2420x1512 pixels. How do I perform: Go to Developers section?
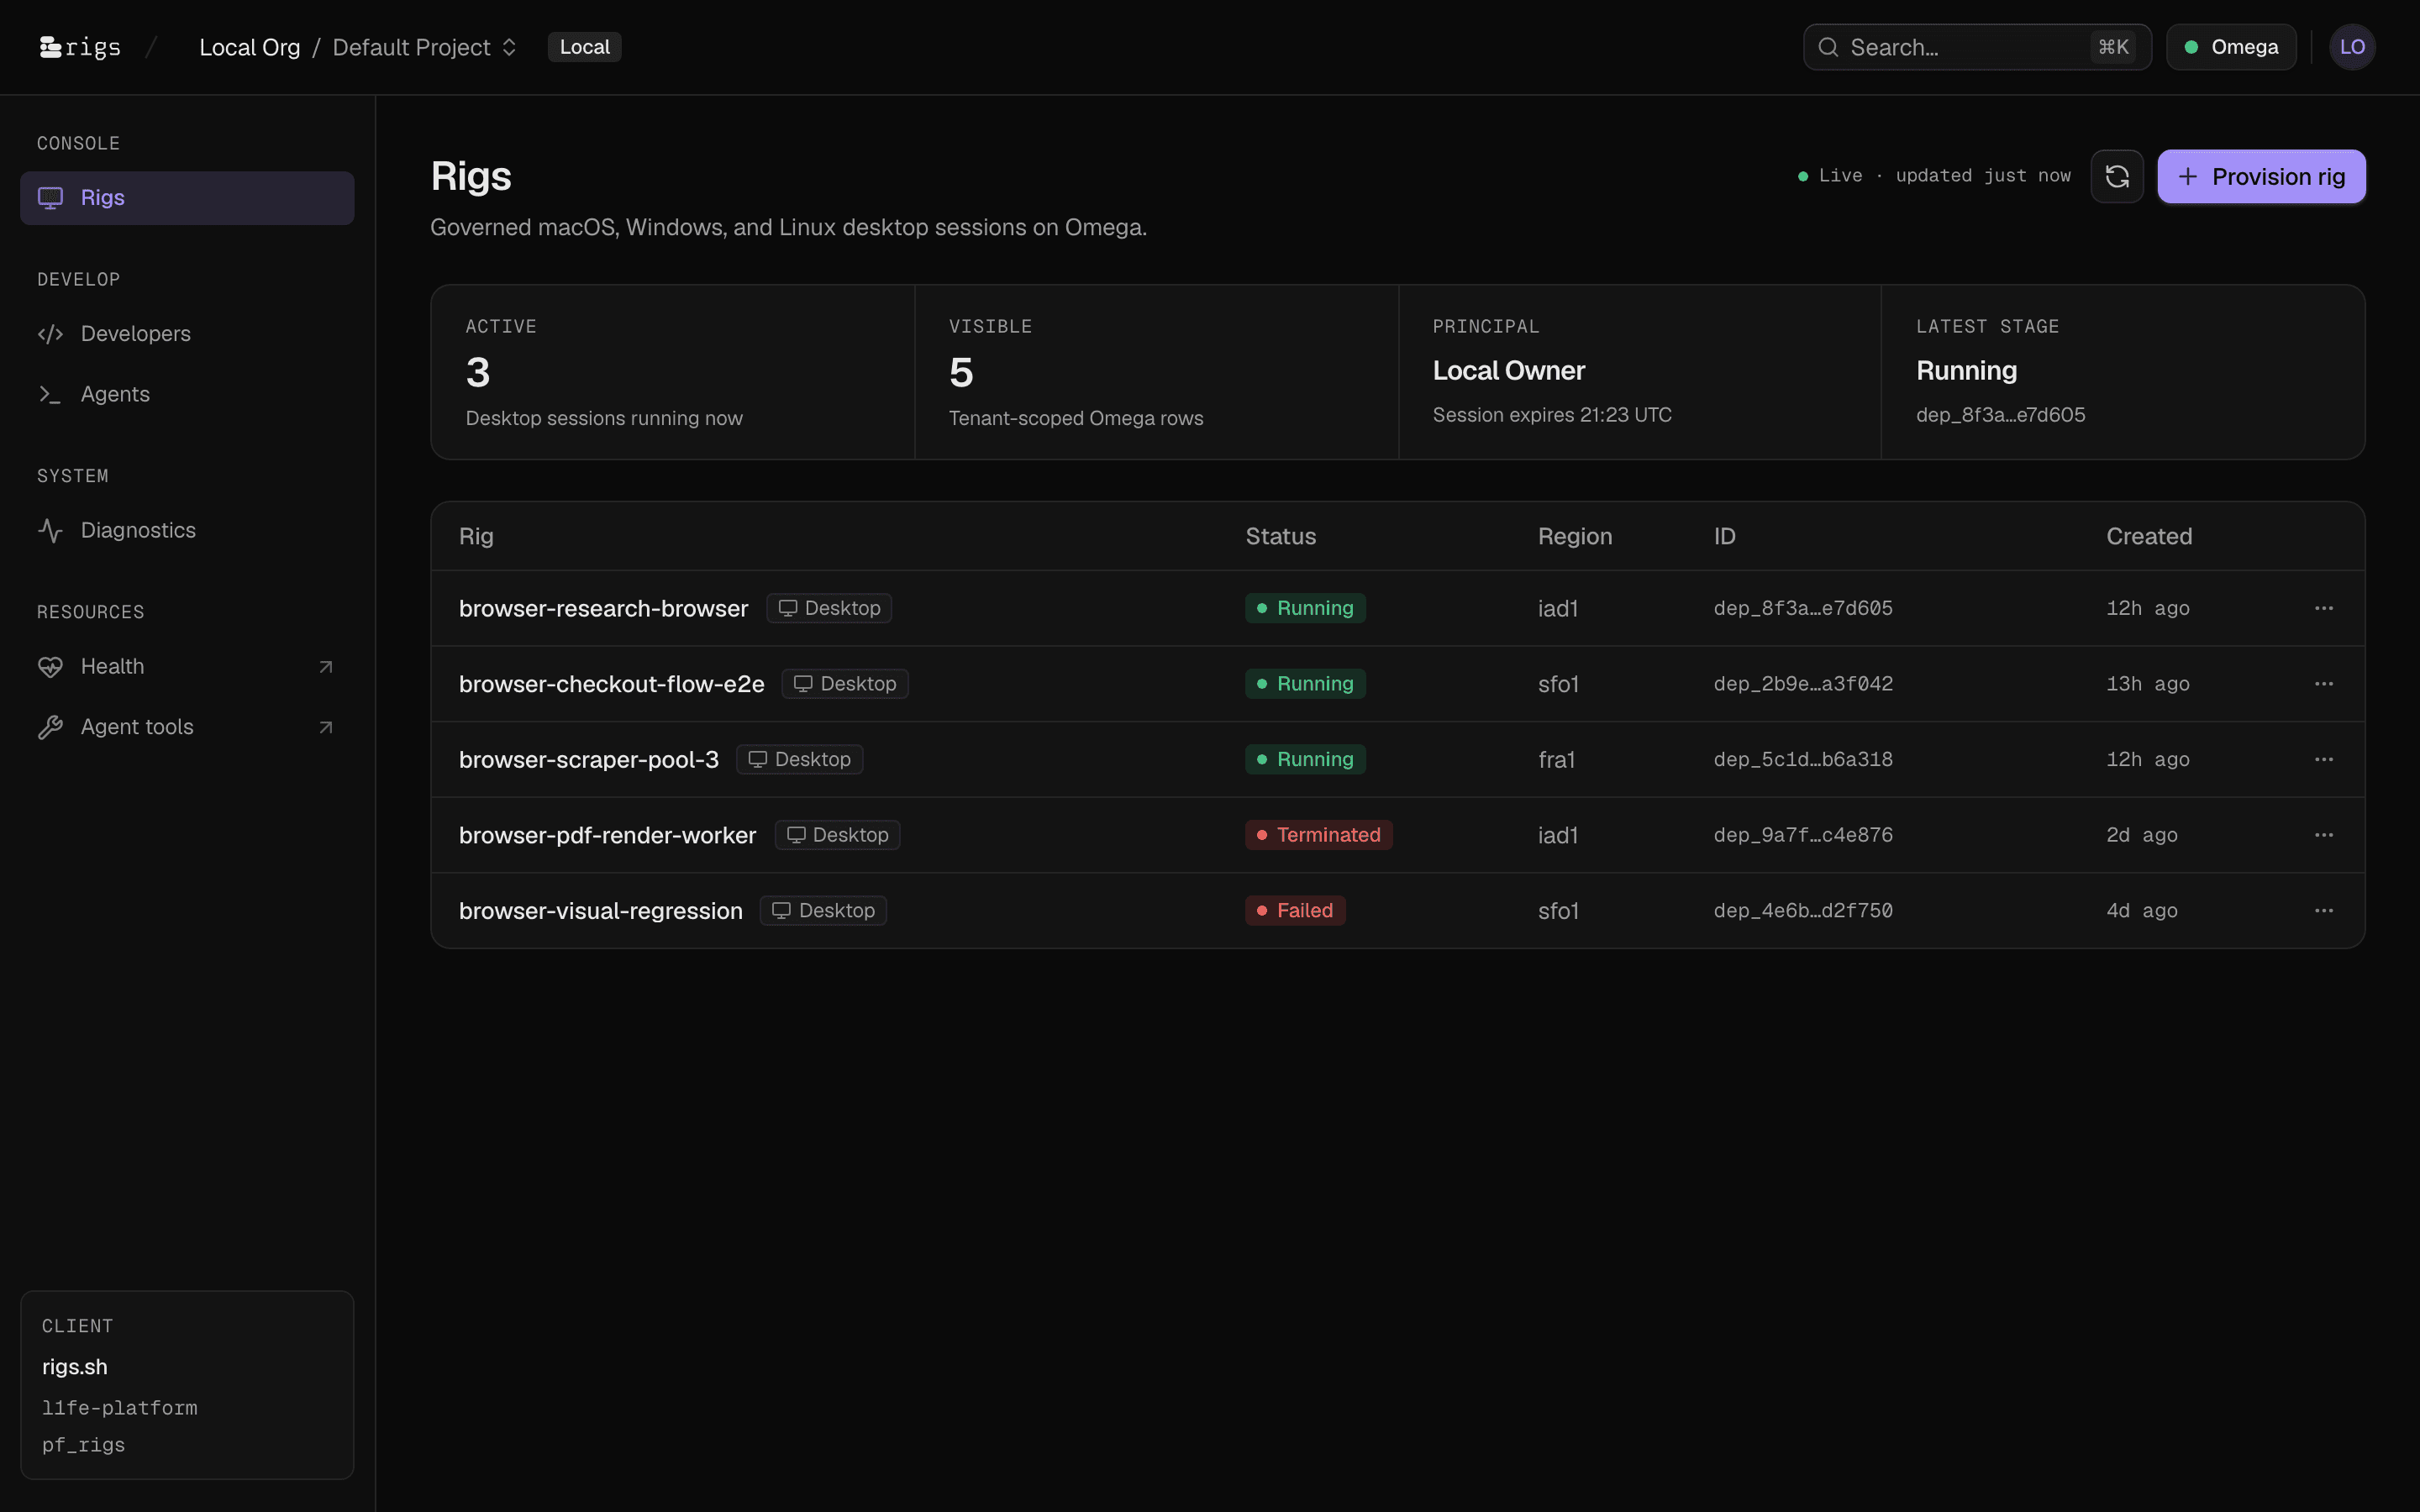click(187, 334)
